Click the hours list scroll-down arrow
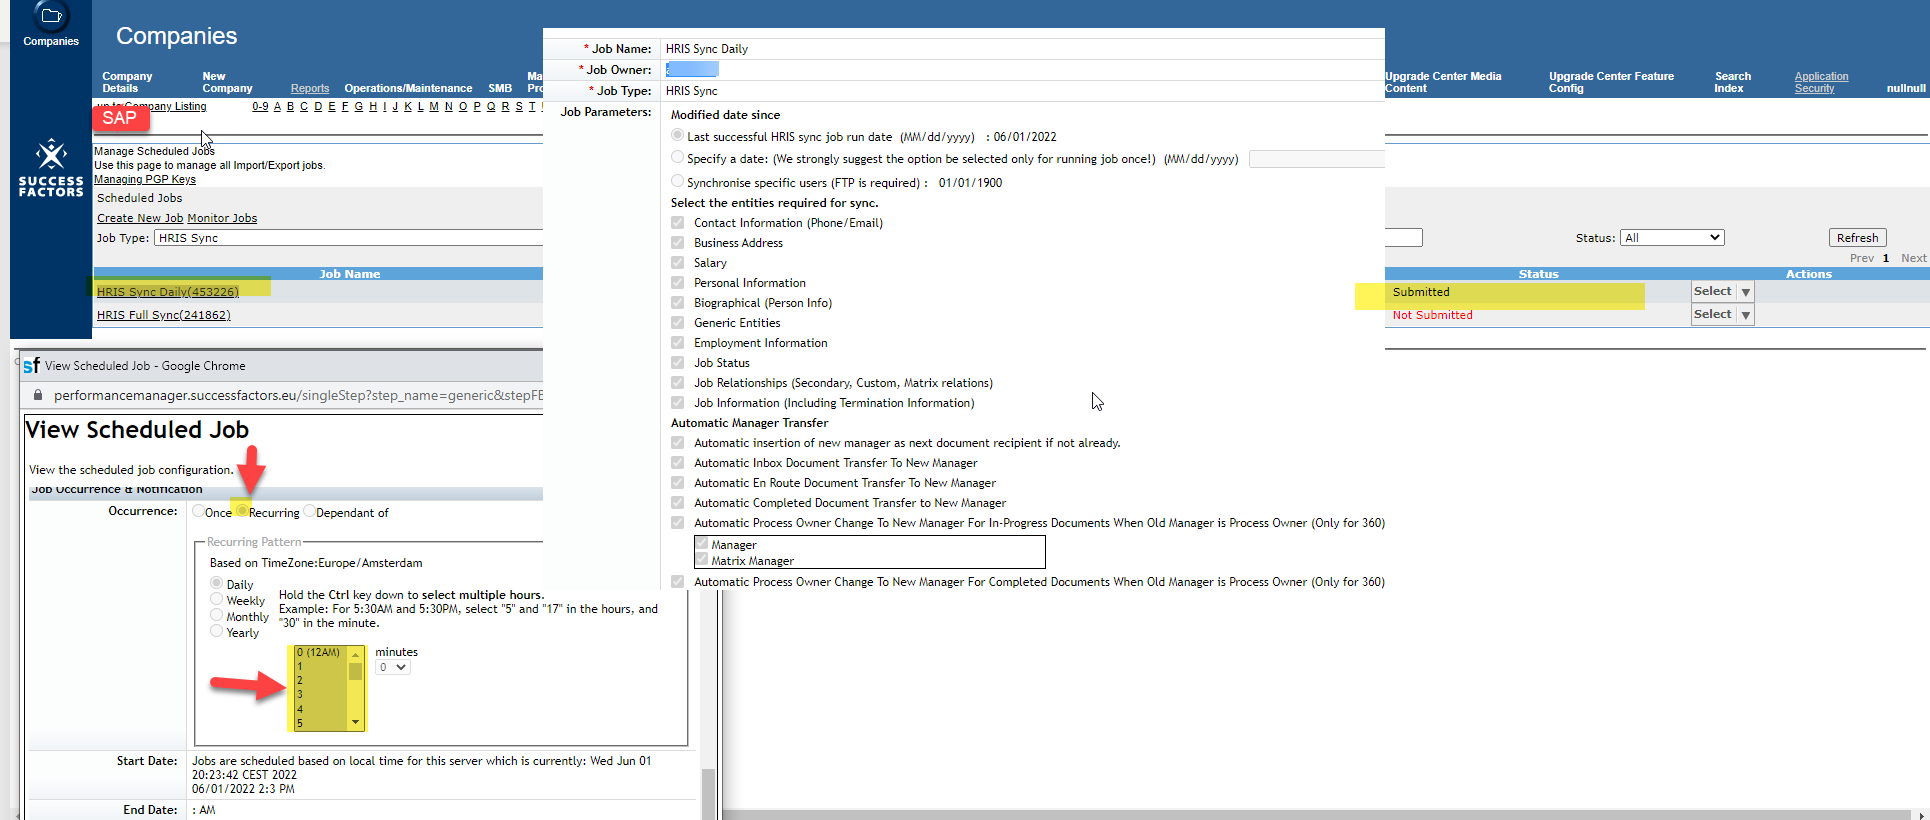Screen dimensions: 1930x820 (x=355, y=722)
